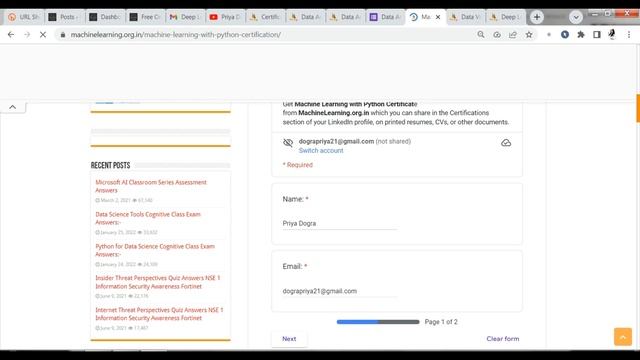Collapse the top chevron expander
Image resolution: width=640 pixels, height=360 pixels.
point(13,107)
